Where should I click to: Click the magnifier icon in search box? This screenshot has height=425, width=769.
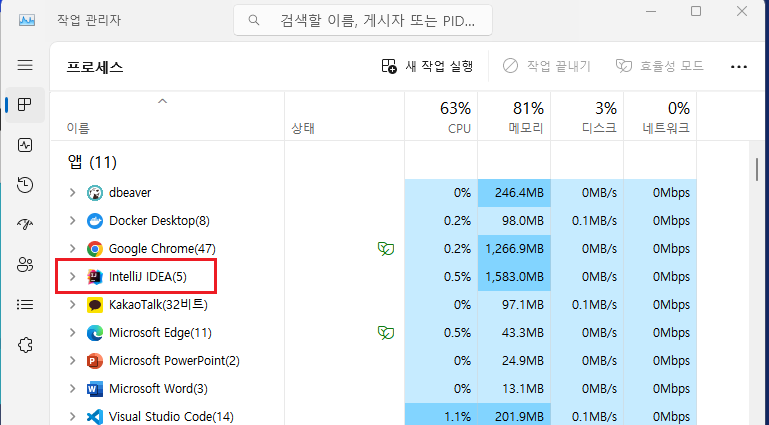point(254,20)
